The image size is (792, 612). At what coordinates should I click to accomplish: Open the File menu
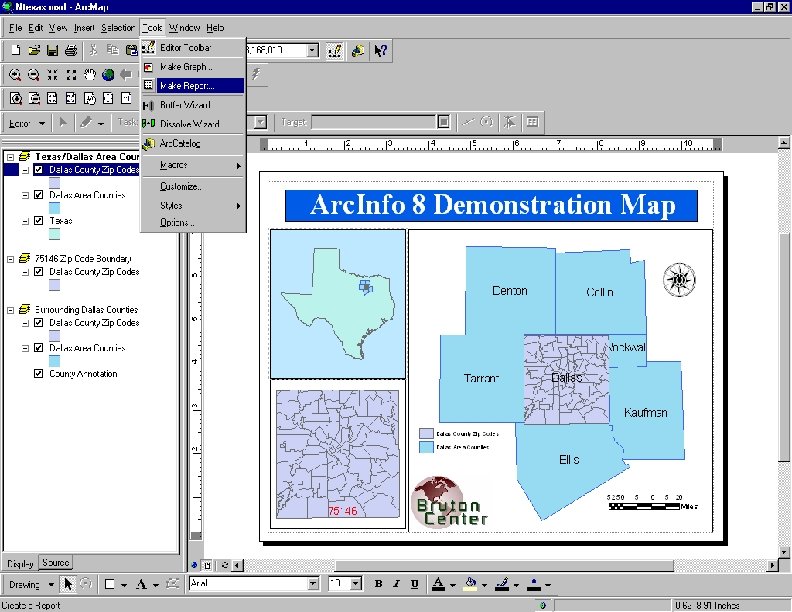click(15, 28)
